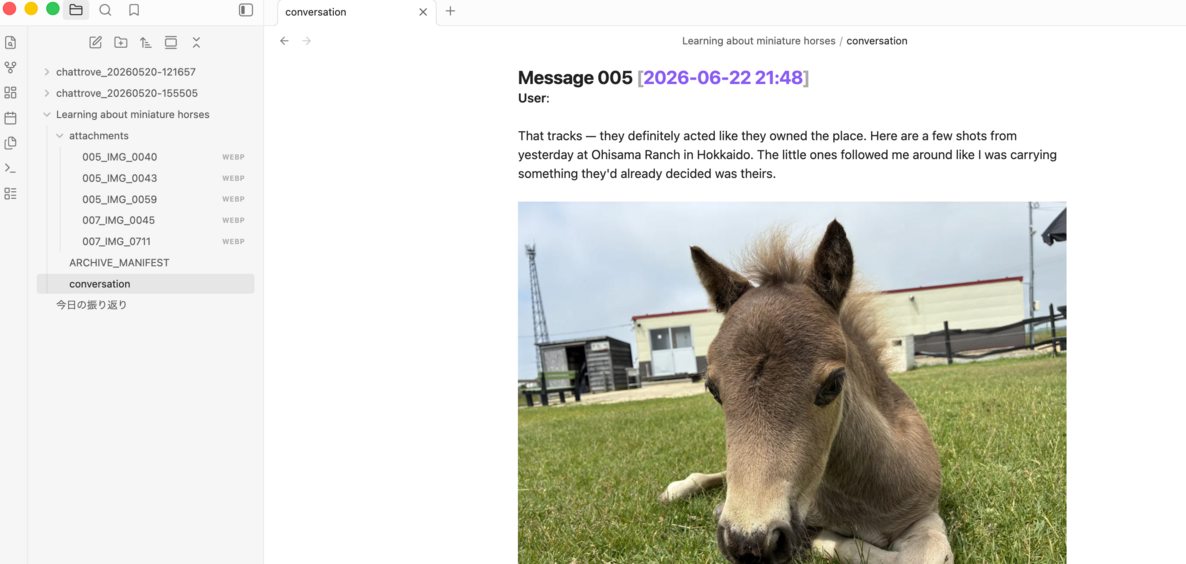The image size is (1186, 564).
Task: Create a new folder icon
Action: coord(120,42)
